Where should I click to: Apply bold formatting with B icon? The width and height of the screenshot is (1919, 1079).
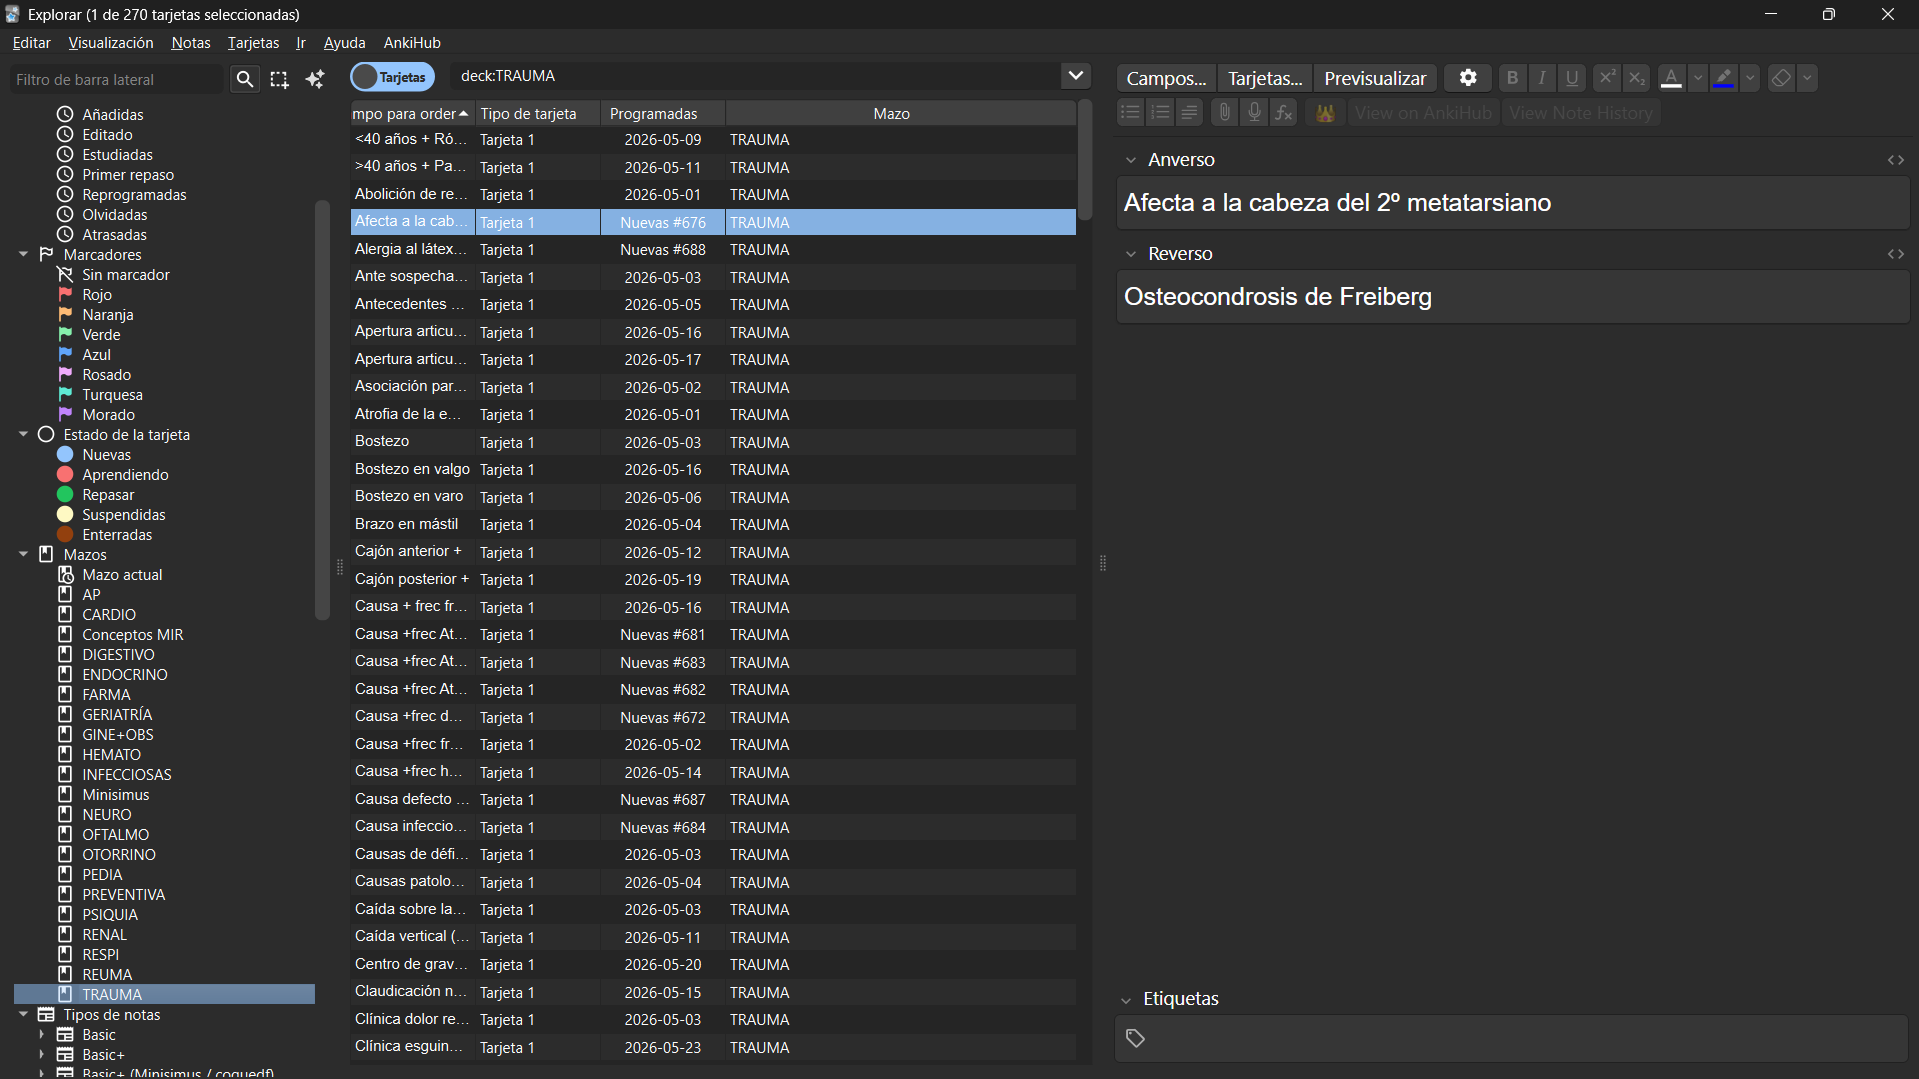(1512, 78)
